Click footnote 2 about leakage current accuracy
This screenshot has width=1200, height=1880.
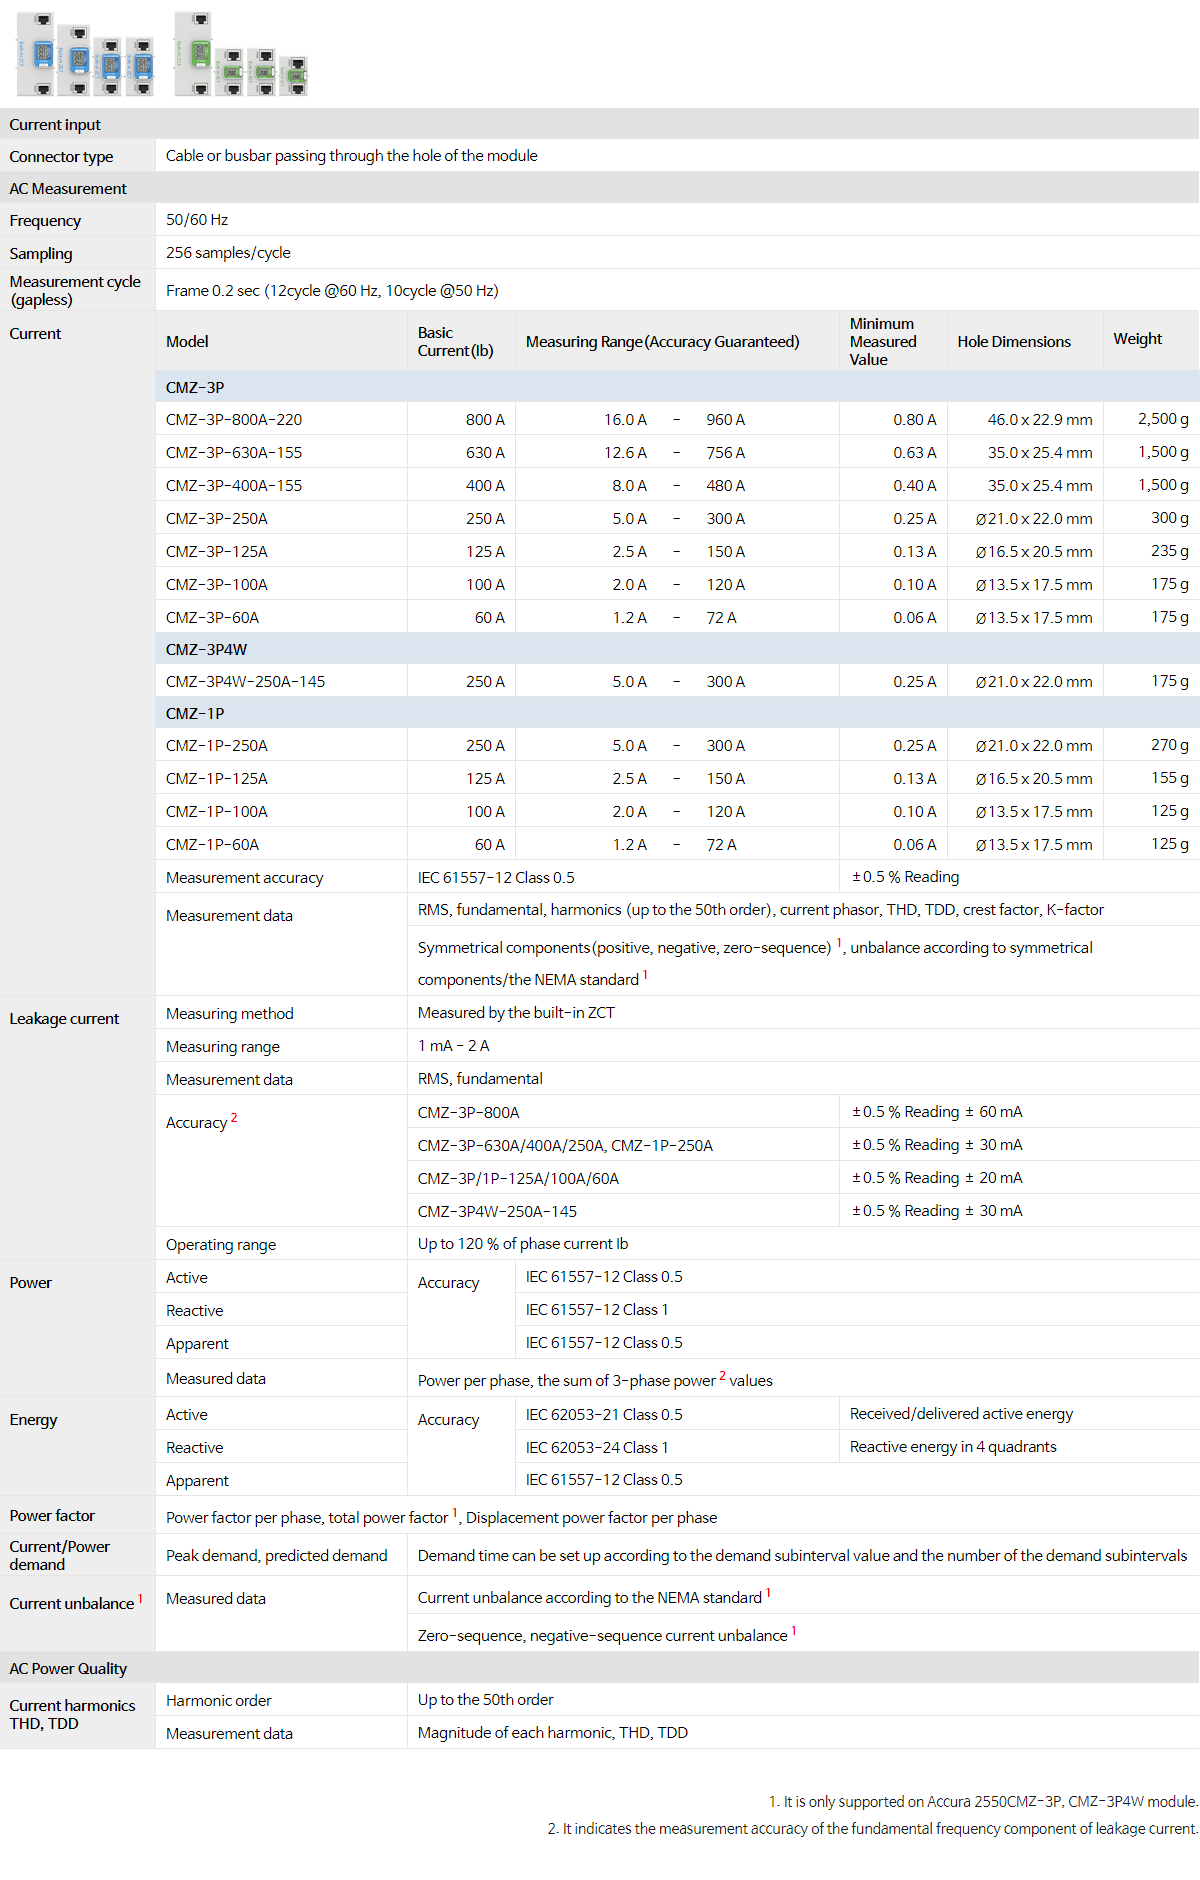pyautogui.click(x=872, y=1829)
